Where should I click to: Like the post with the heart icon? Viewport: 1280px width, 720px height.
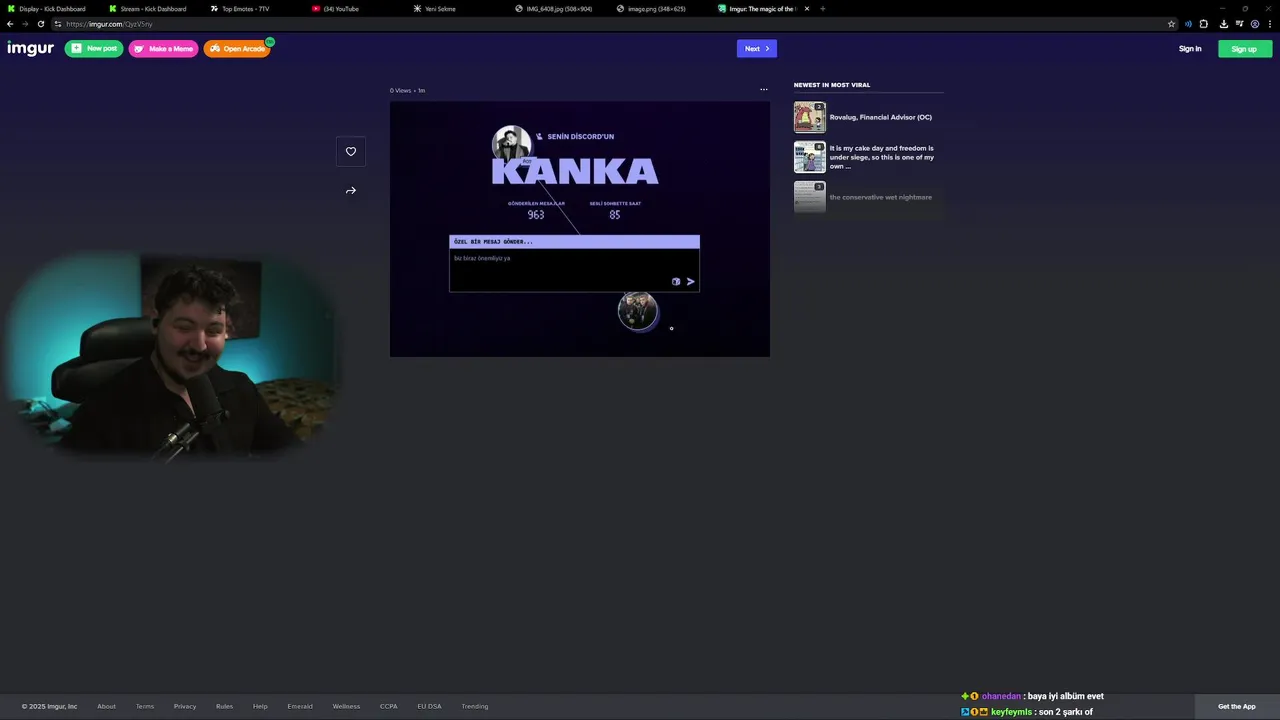351,152
